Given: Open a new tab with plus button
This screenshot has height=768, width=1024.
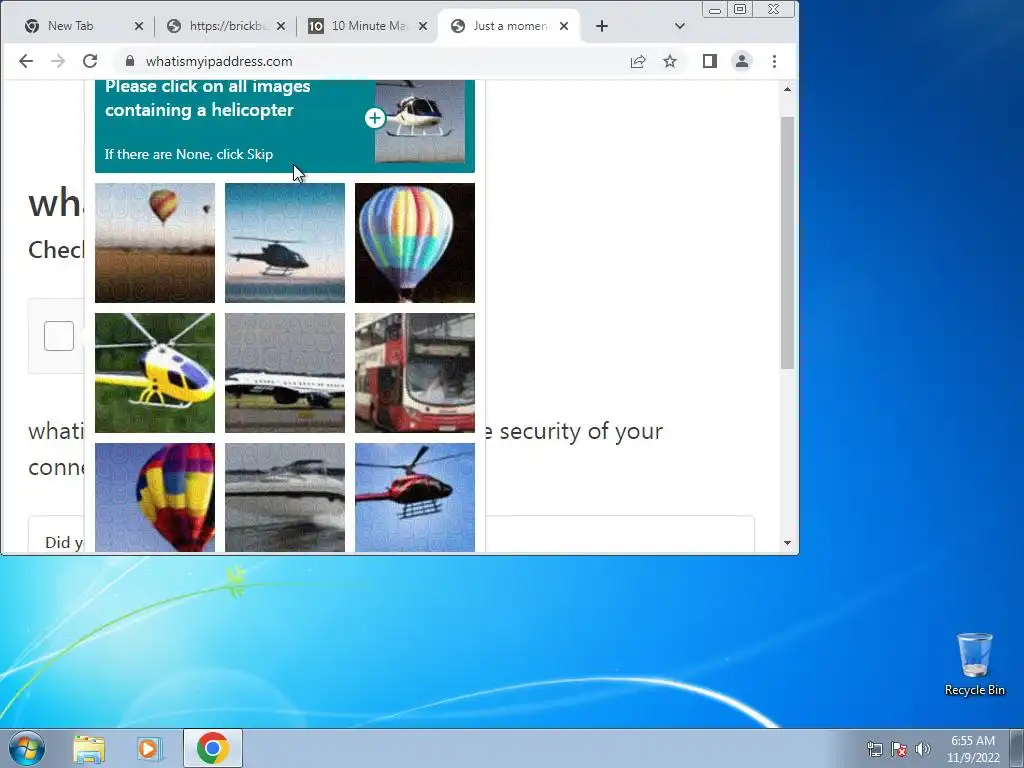Looking at the screenshot, I should coord(602,26).
